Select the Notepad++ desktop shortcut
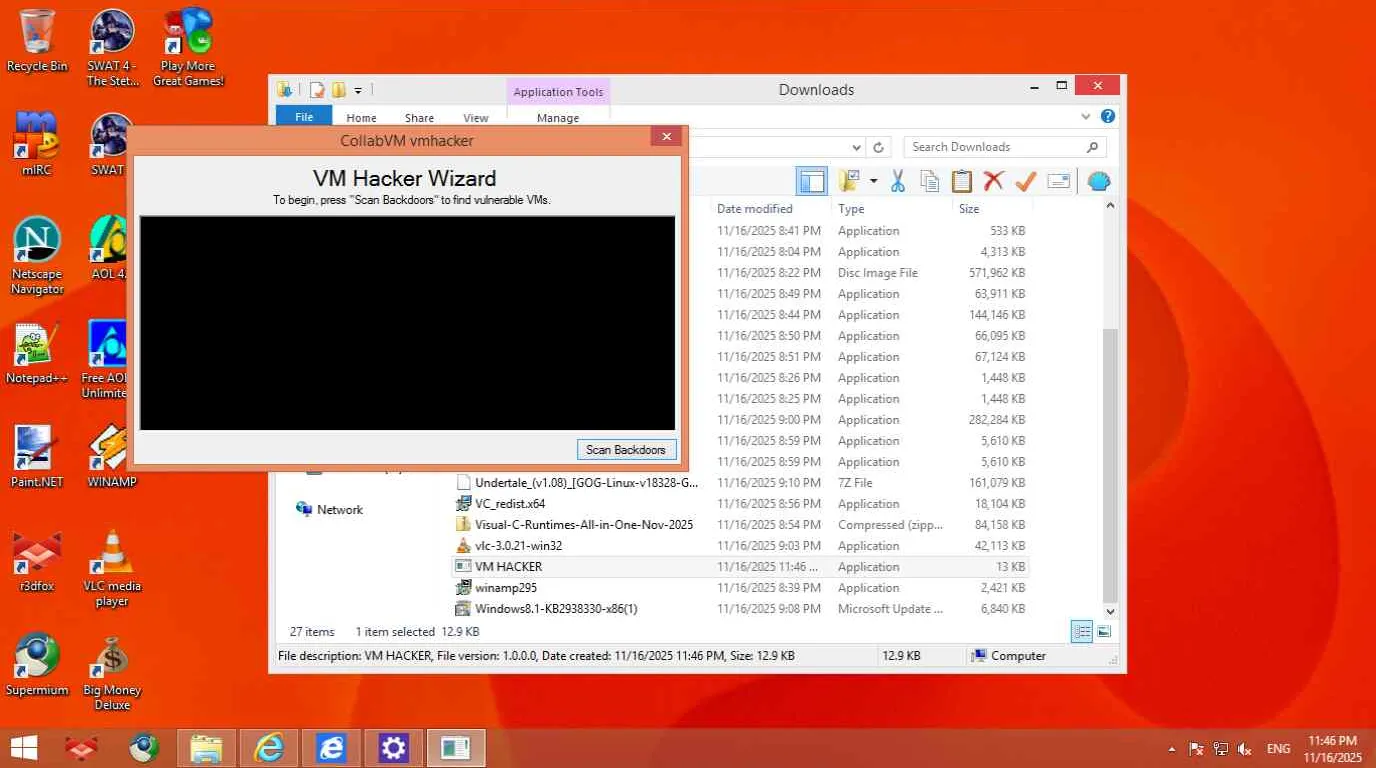The width and height of the screenshot is (1376, 768). tap(37, 353)
